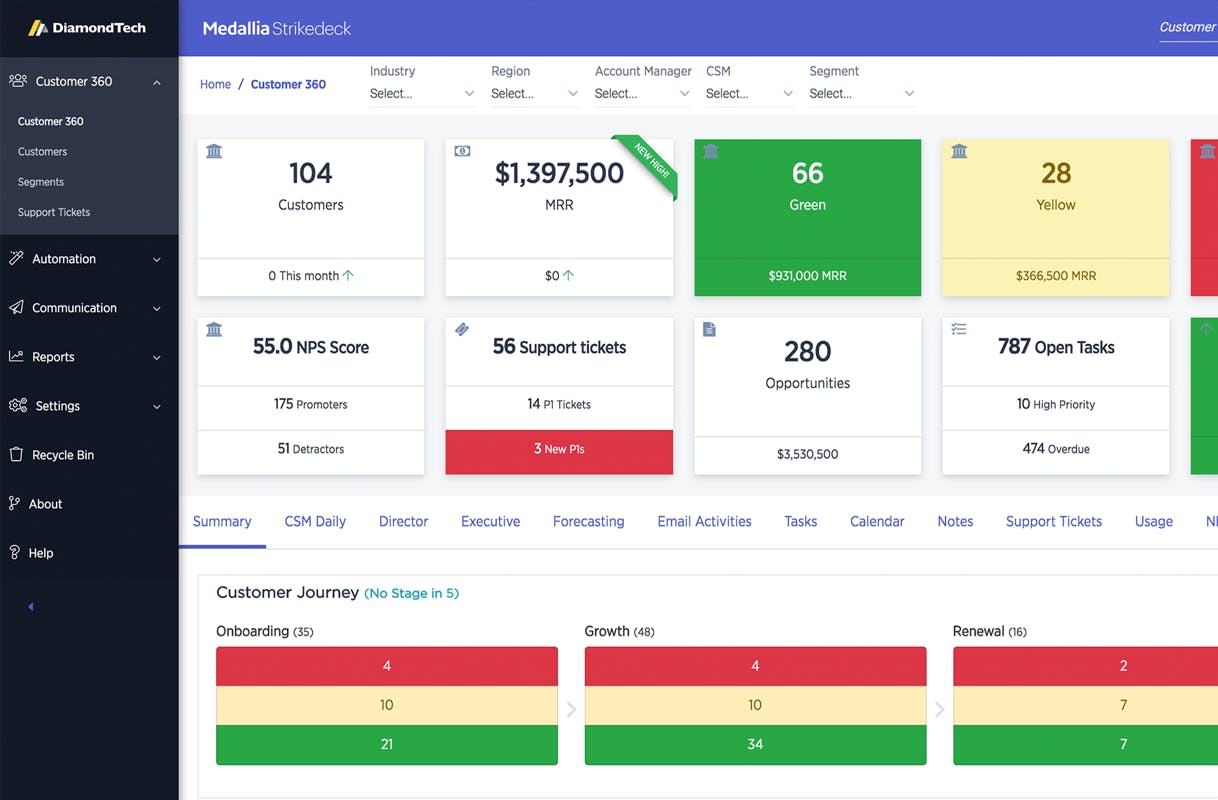Expand the Automation menu chevron
This screenshot has width=1218, height=800.
point(157,259)
